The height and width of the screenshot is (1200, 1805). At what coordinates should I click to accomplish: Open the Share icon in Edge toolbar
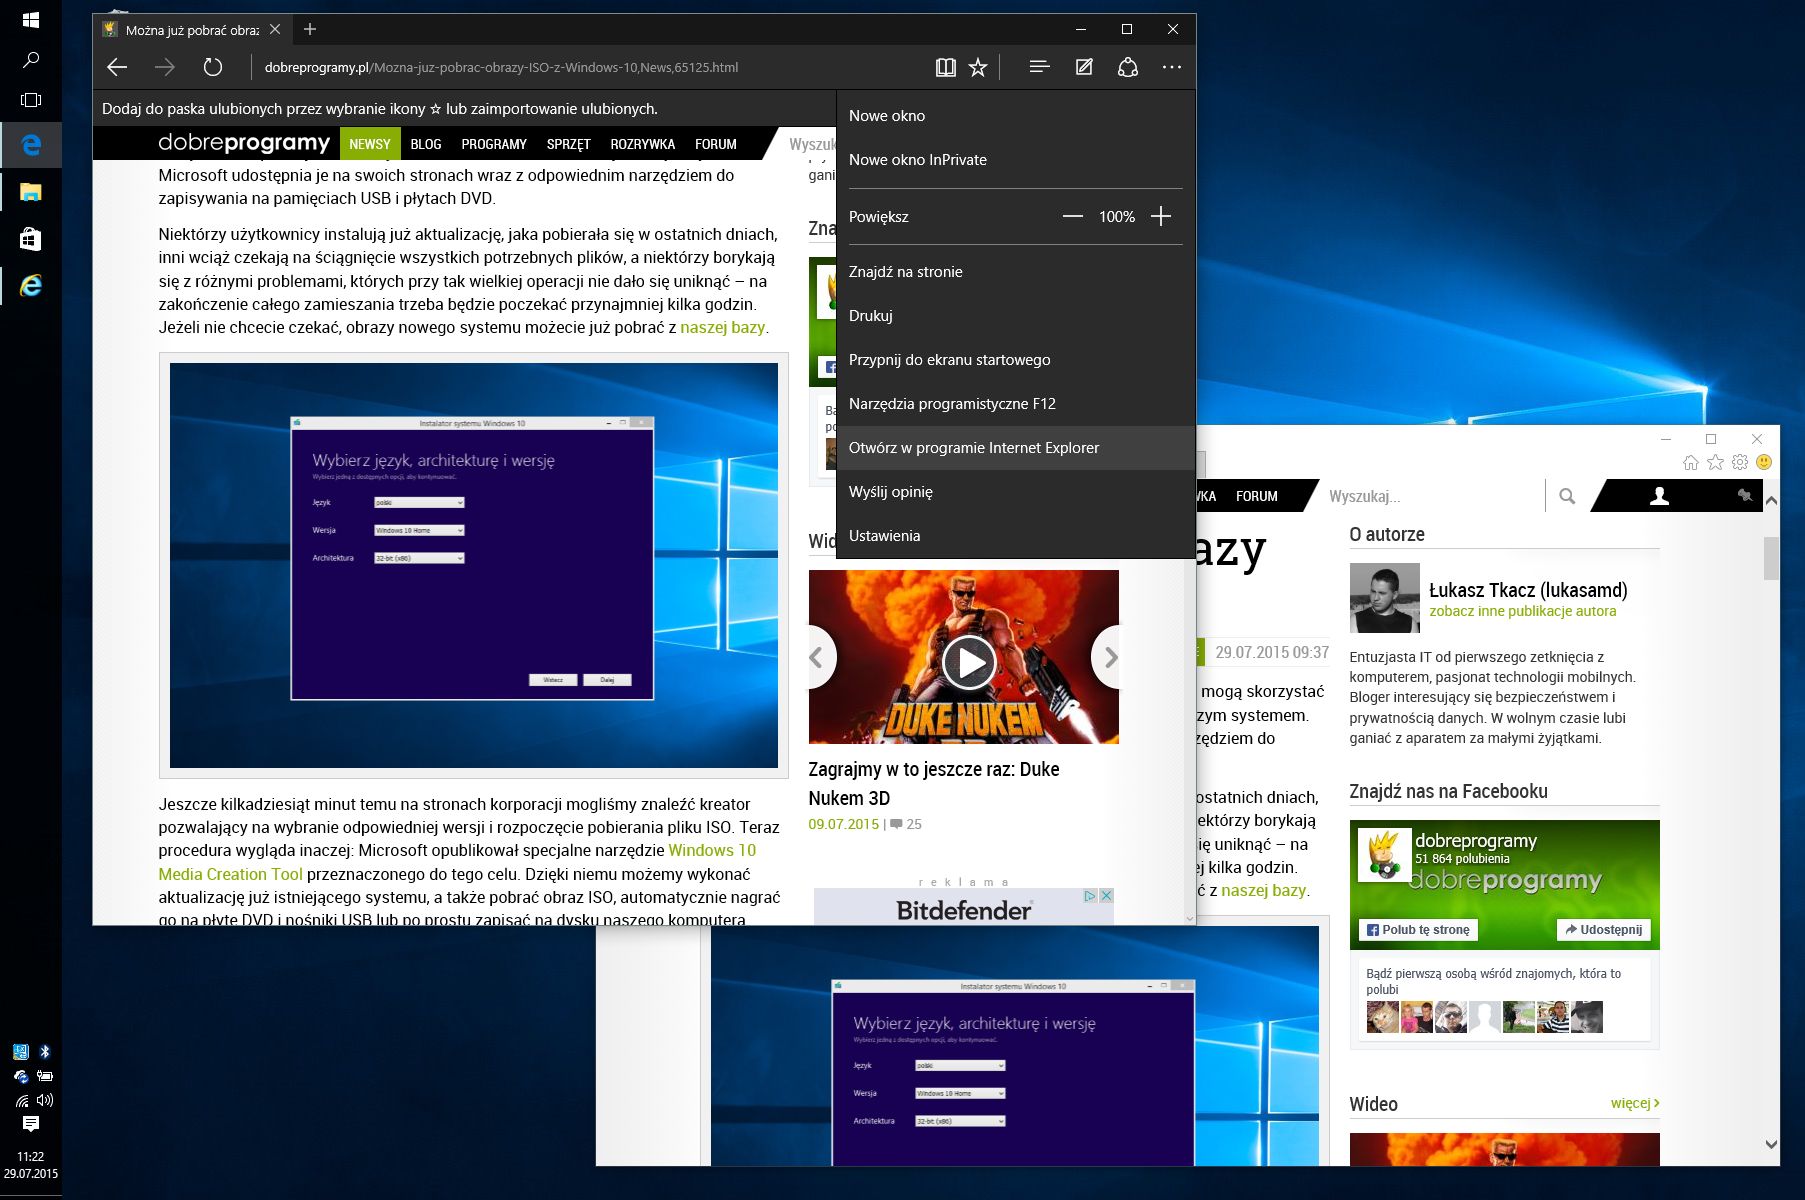(1128, 67)
